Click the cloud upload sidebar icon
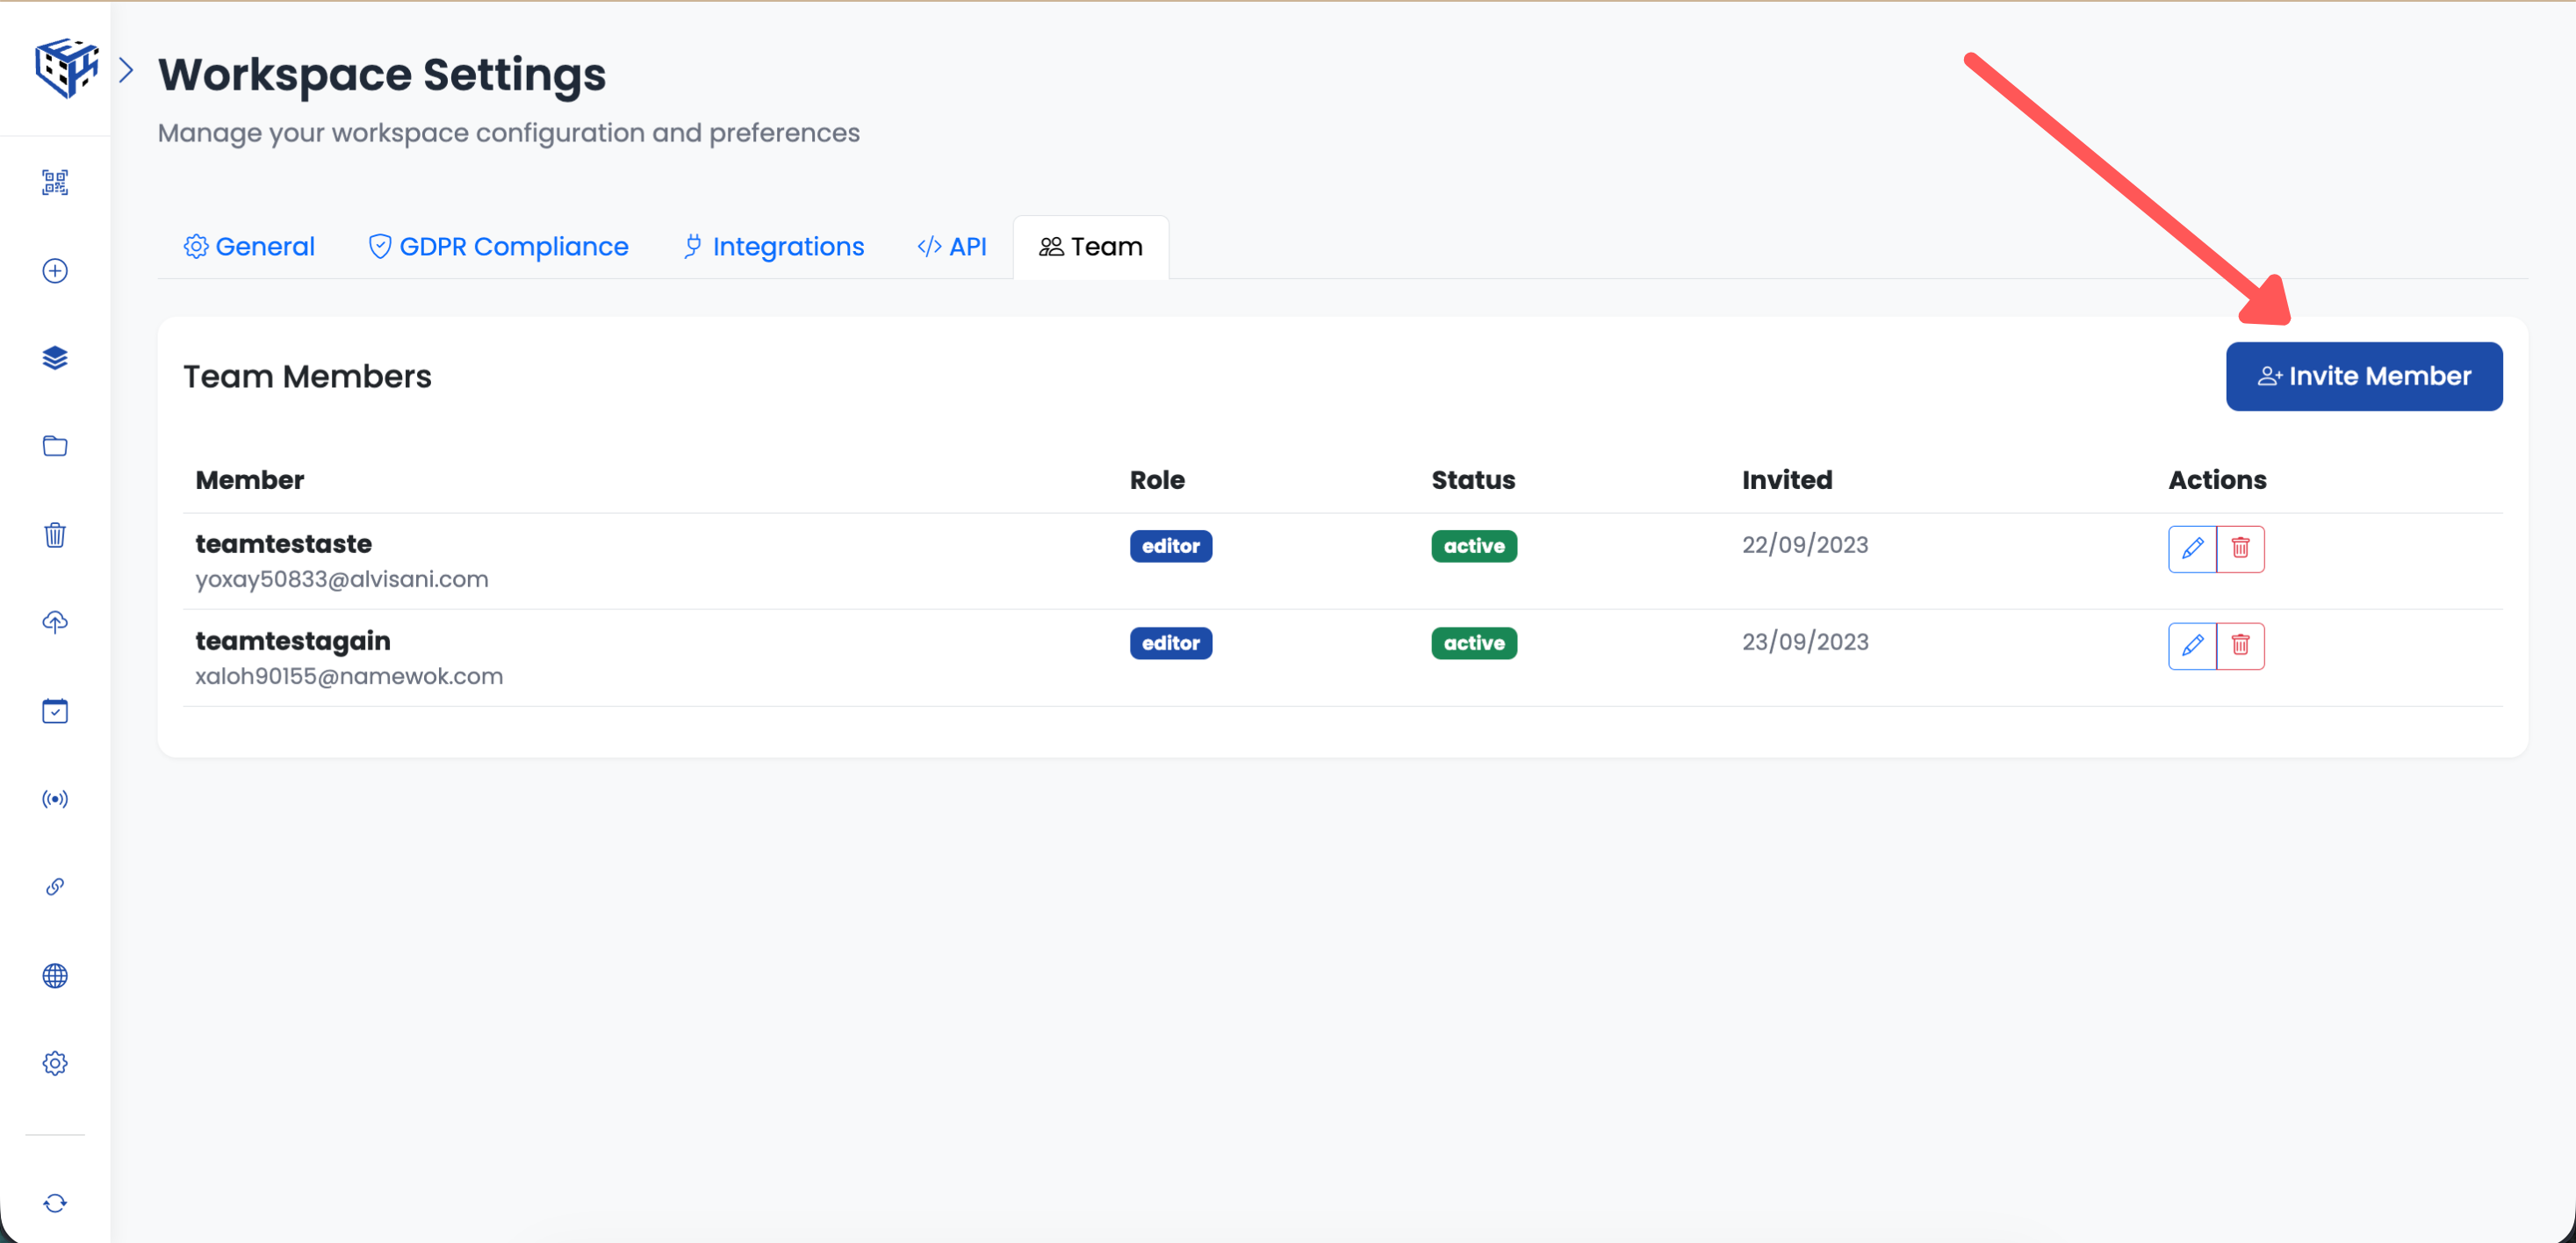This screenshot has height=1243, width=2576. pos(55,622)
